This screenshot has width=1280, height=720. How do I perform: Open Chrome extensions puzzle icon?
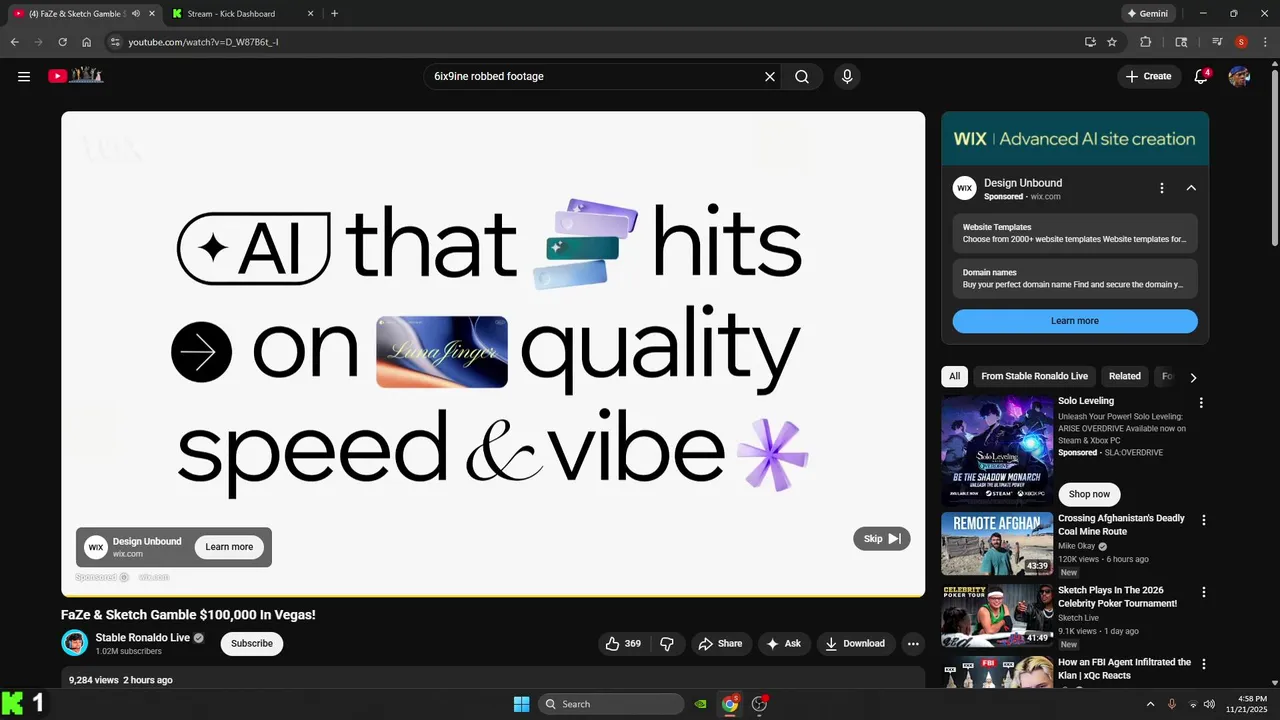coord(1146,42)
